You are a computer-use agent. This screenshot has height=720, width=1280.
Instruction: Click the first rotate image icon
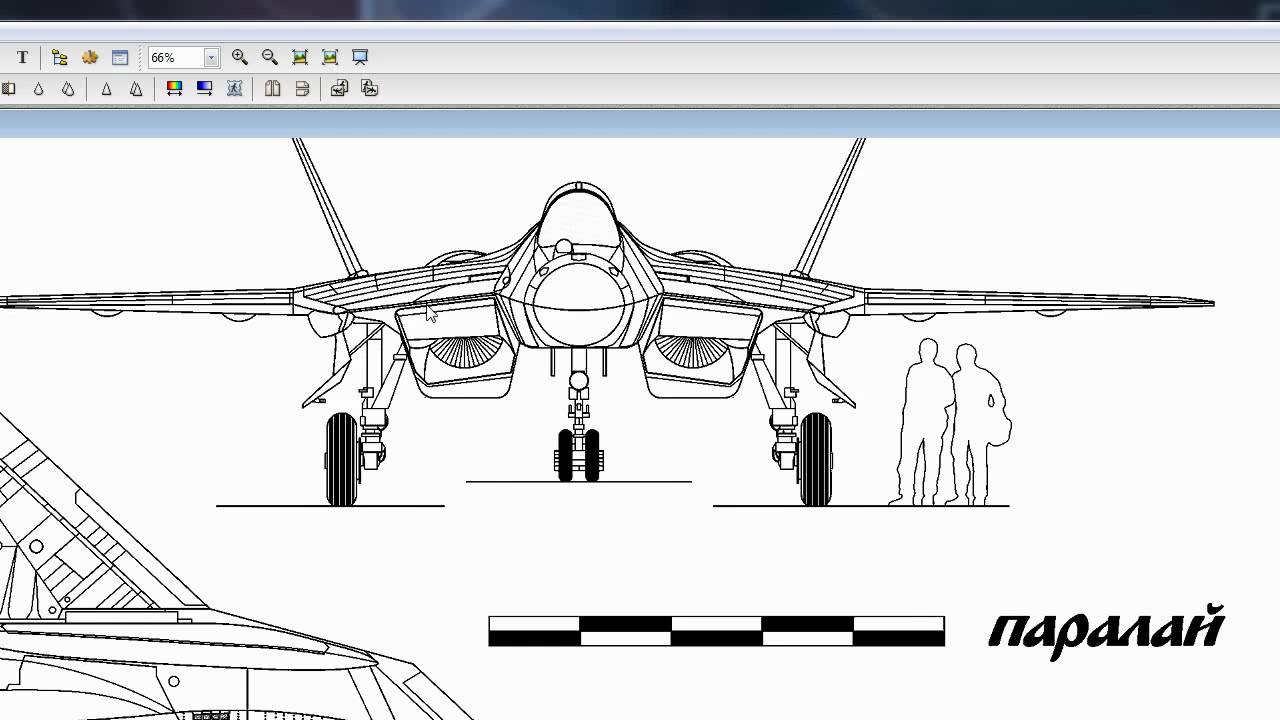(x=339, y=89)
